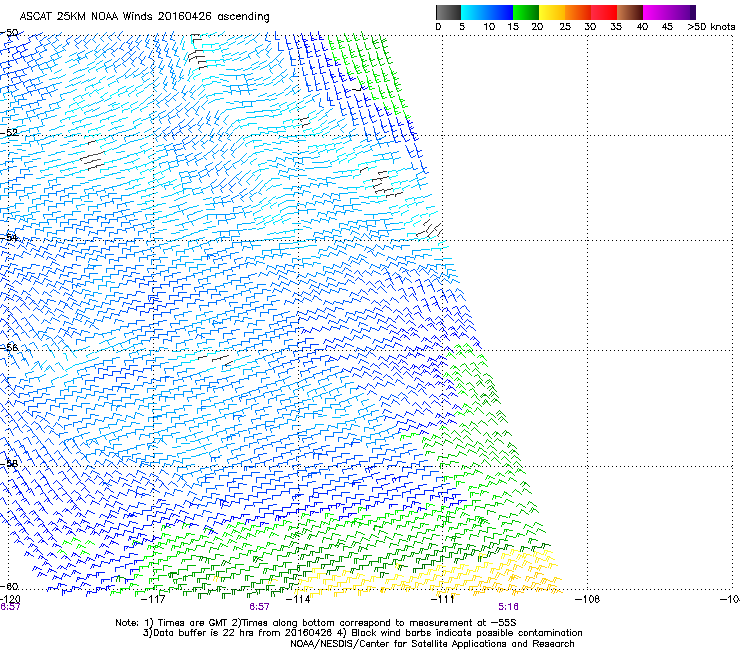Click the 'Data buffer is 22 hrs' note line

pyautogui.click(x=362, y=633)
